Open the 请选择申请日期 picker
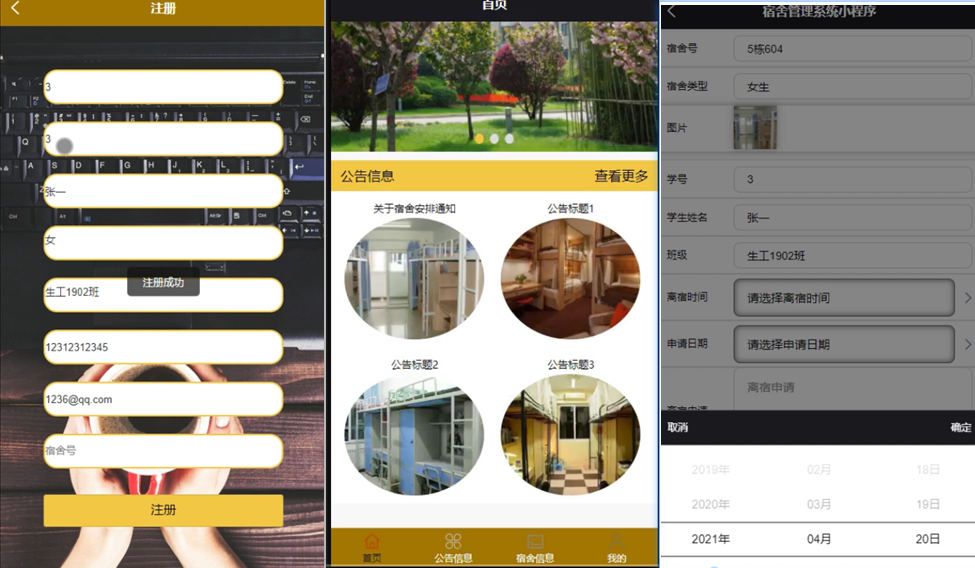Viewport: 975px width, 568px height. point(844,344)
